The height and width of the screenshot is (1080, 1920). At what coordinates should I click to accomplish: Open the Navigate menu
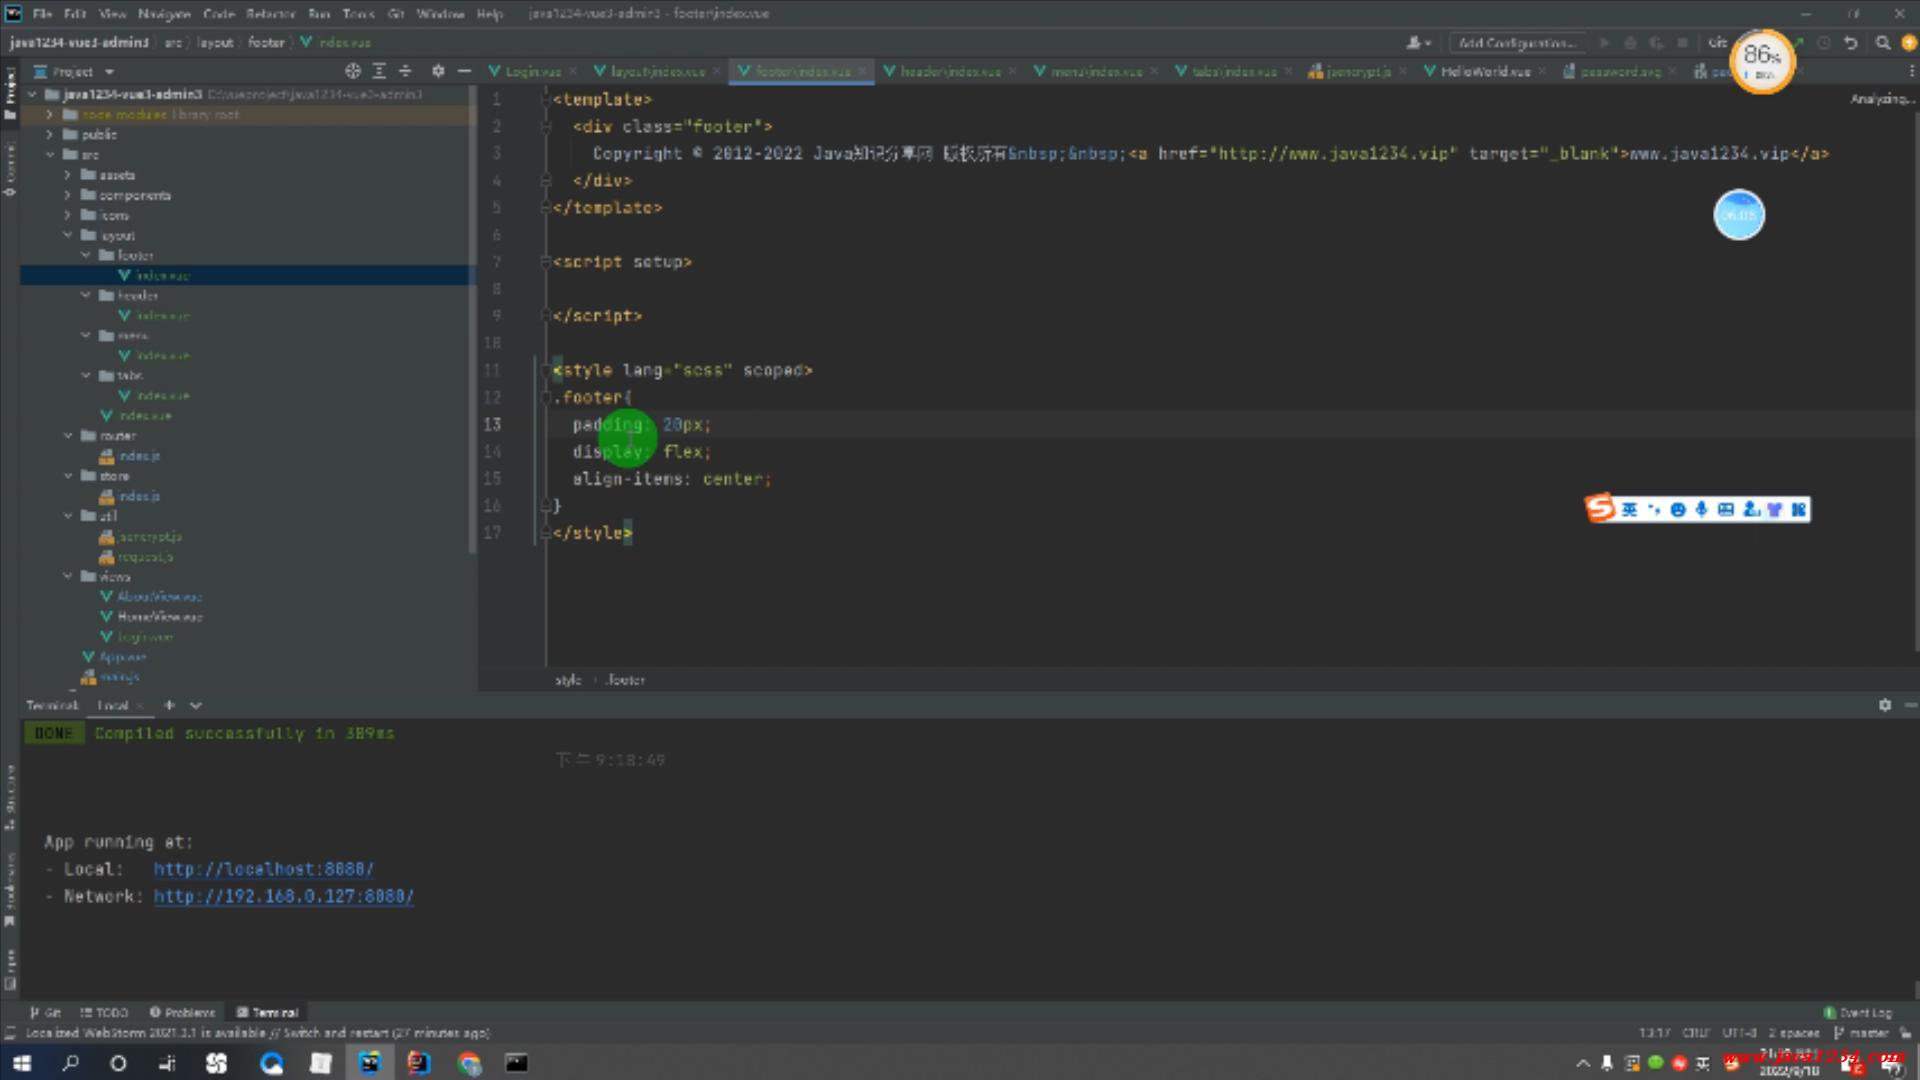click(164, 14)
